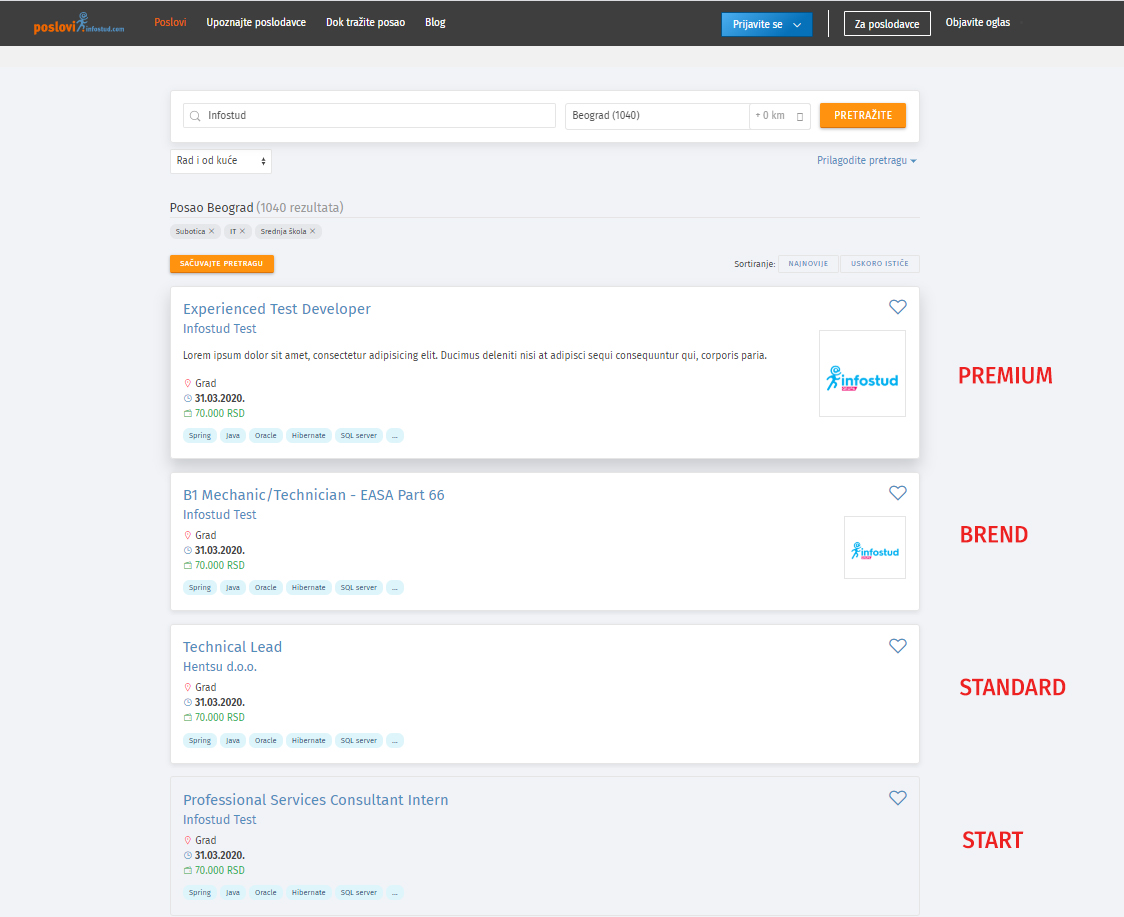Screen dimensions: 1124x917
Task: Click heart icon on Technical Lead card
Action: tap(897, 645)
